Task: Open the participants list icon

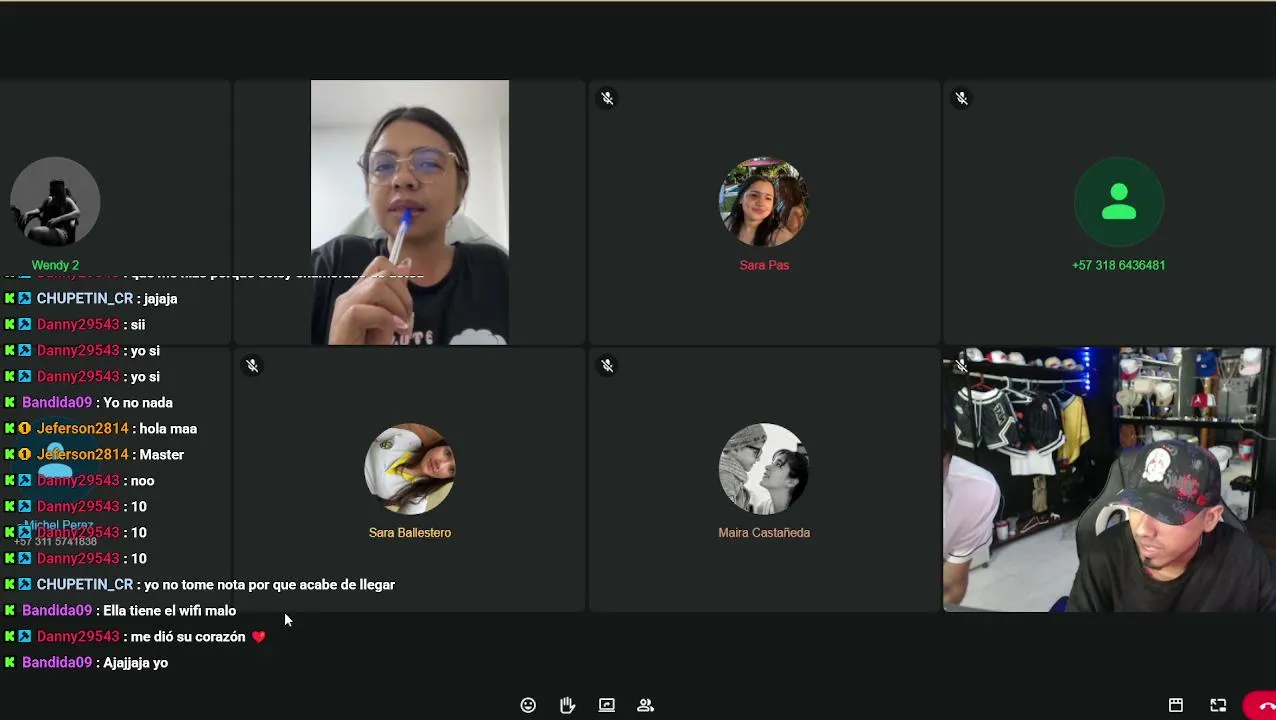Action: [645, 705]
